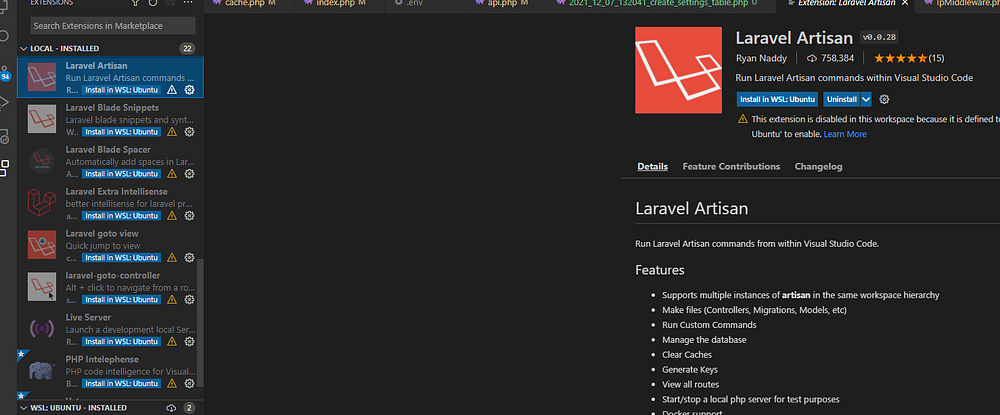Open manage gear for Laravel Blade Snippets
Screen dimensions: 1000x415
(x=189, y=132)
